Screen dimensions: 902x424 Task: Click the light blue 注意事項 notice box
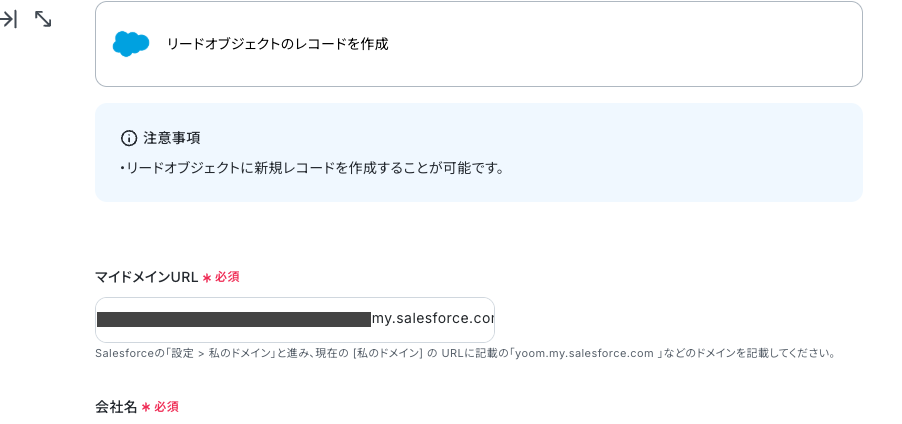(x=479, y=152)
